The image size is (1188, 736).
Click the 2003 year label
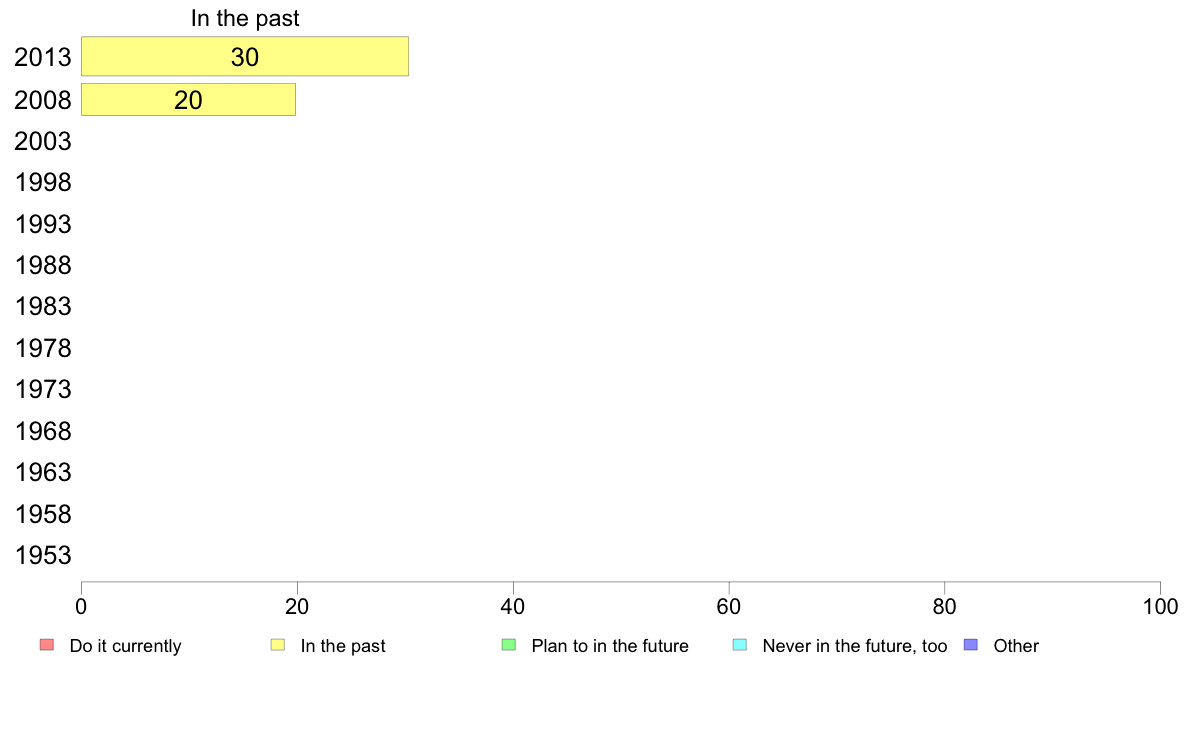42,141
